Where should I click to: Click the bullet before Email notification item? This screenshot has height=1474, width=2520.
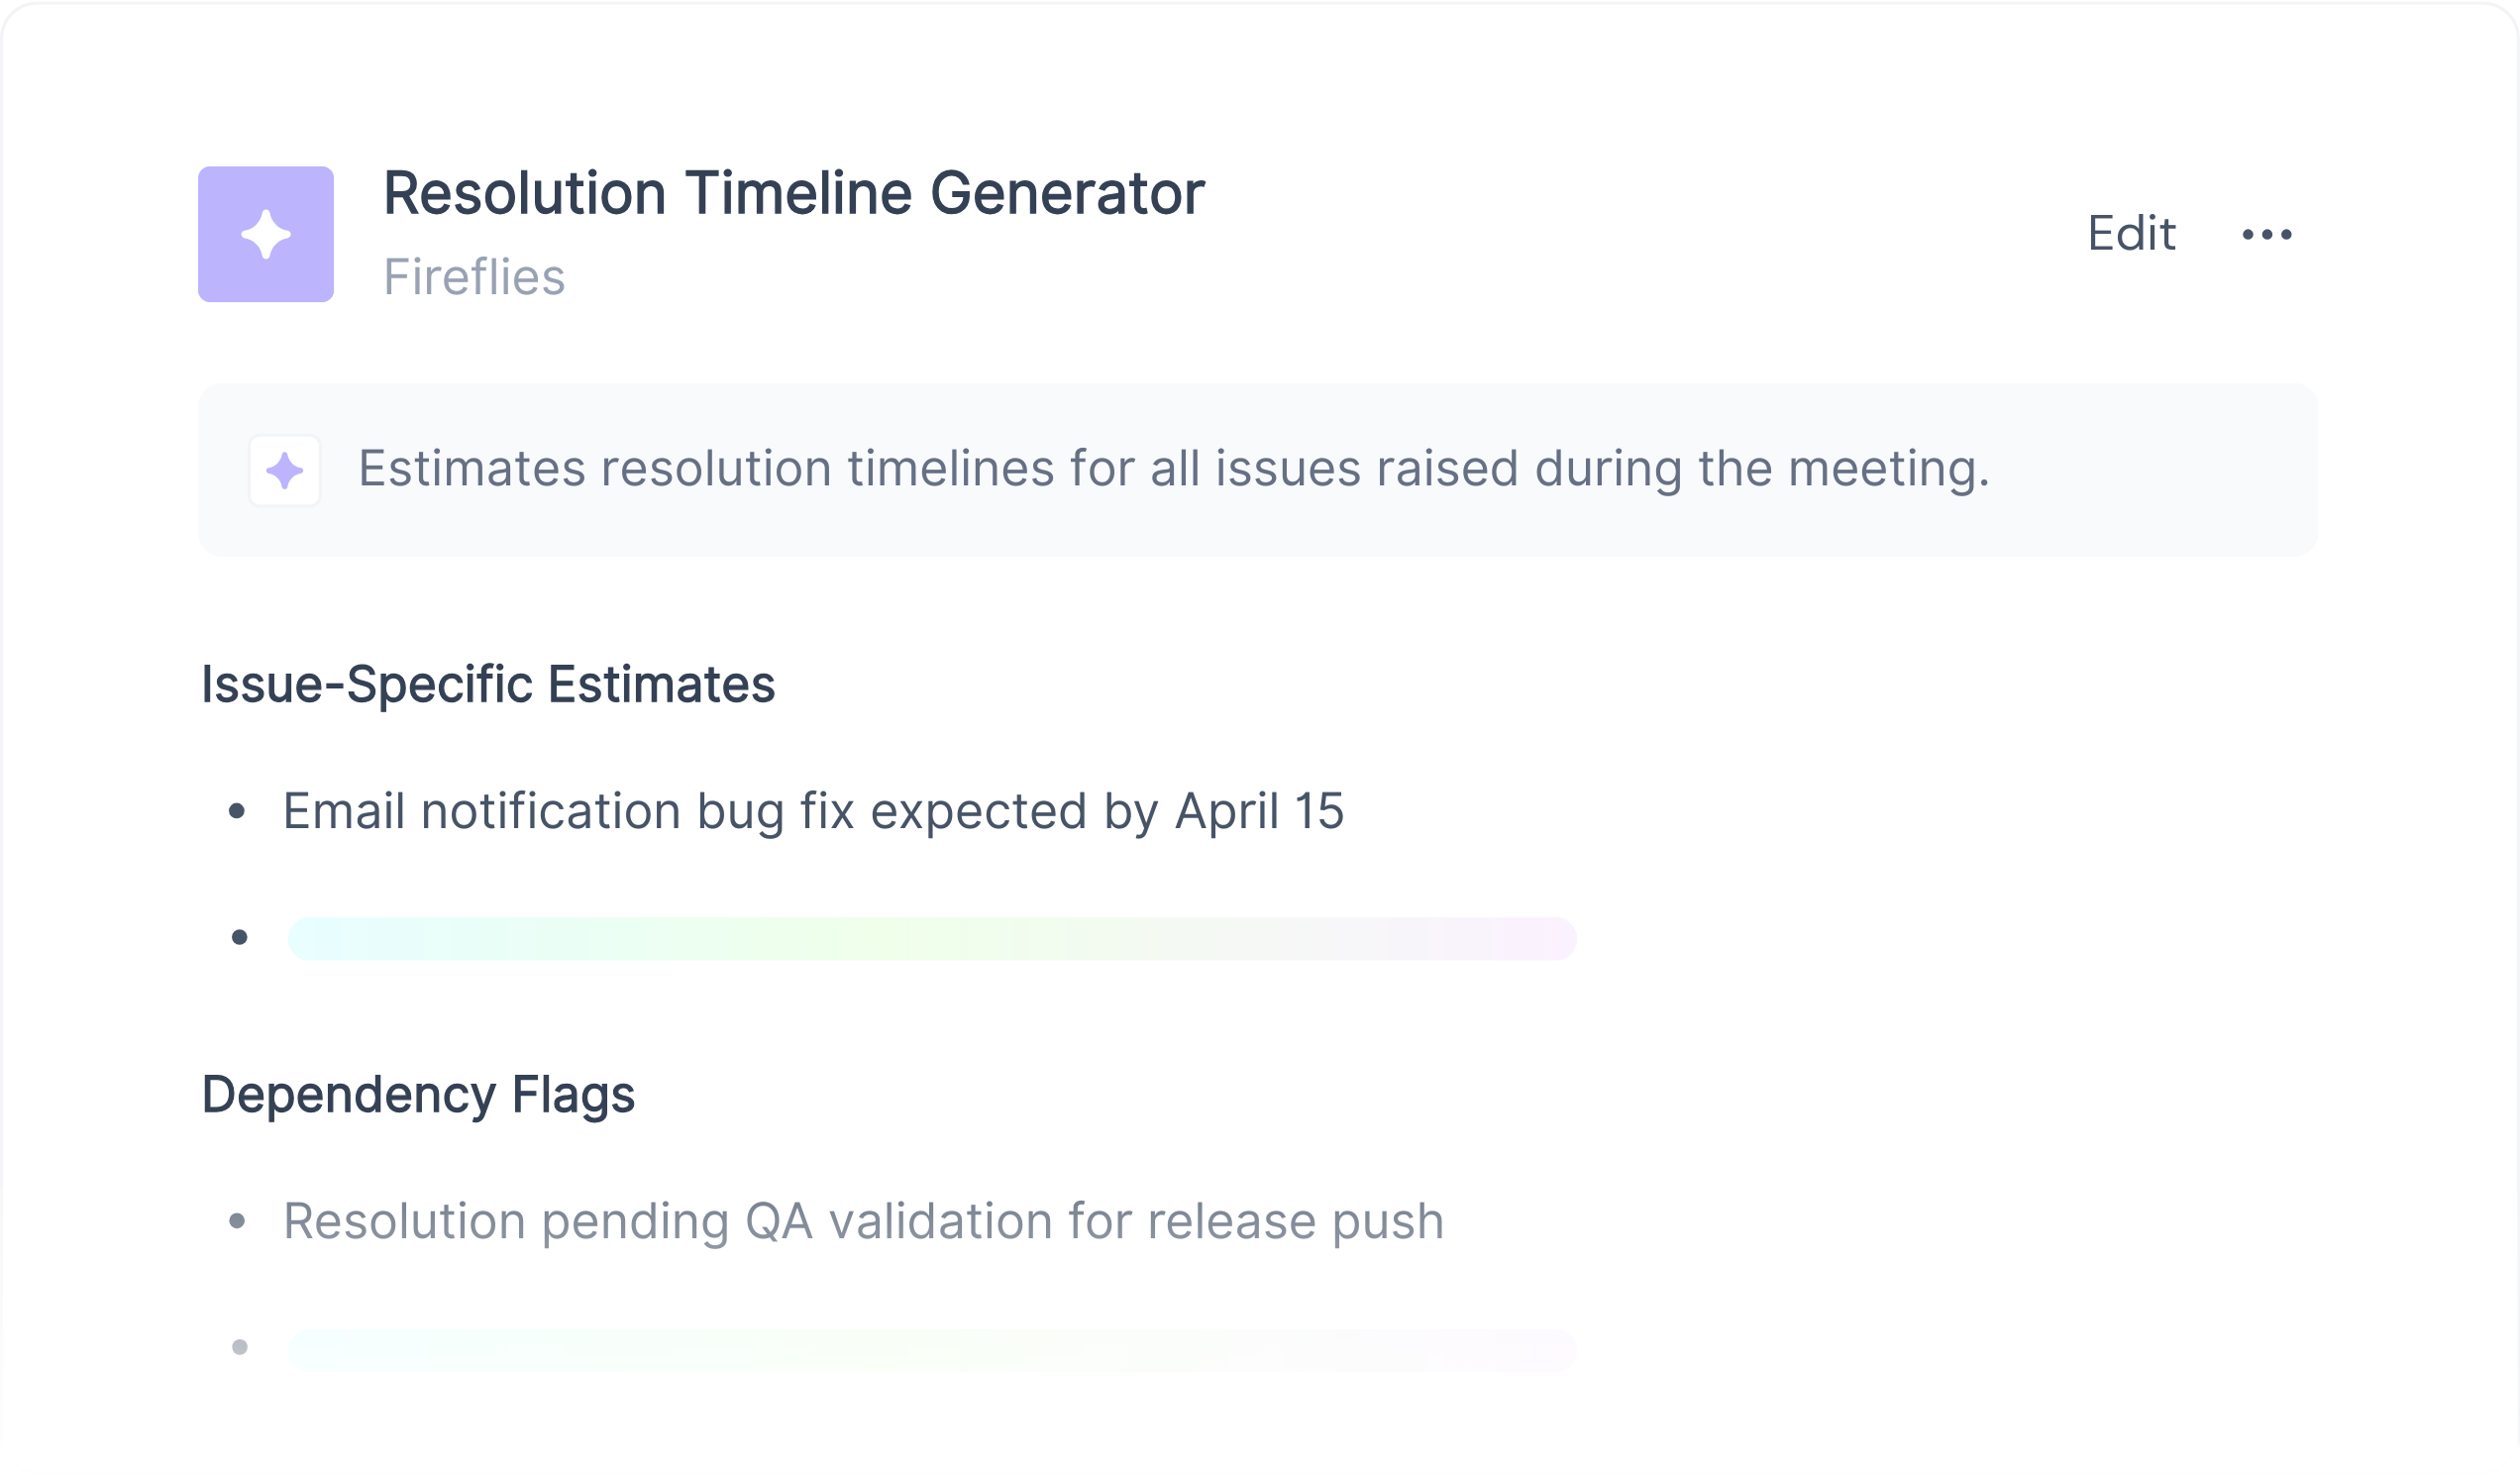(x=237, y=811)
